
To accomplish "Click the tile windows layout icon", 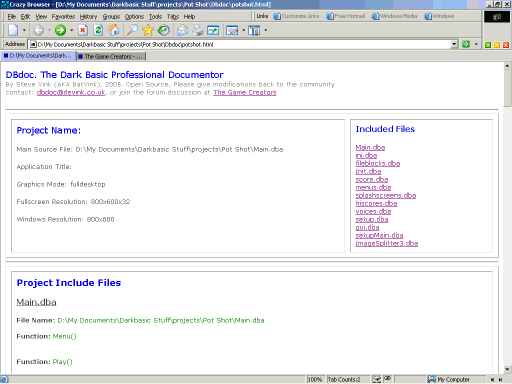I will point(254,30).
